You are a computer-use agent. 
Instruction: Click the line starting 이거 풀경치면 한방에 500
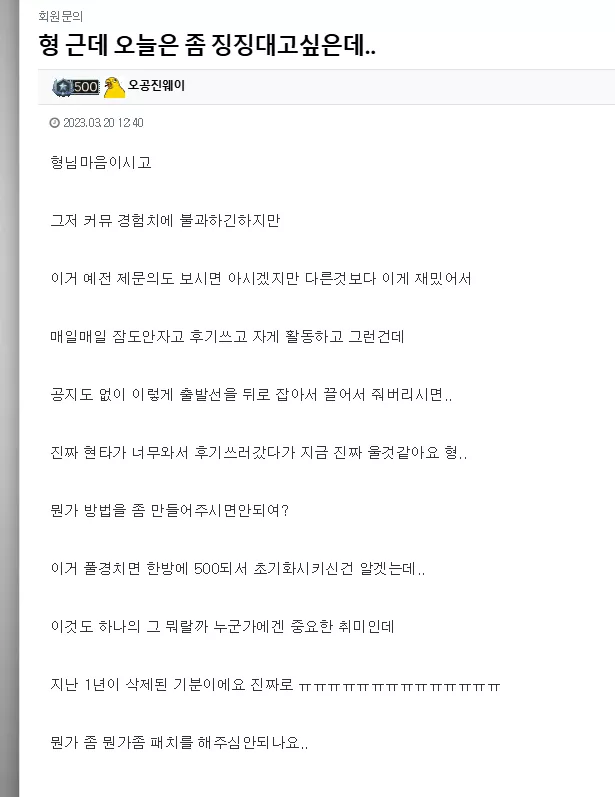point(238,568)
